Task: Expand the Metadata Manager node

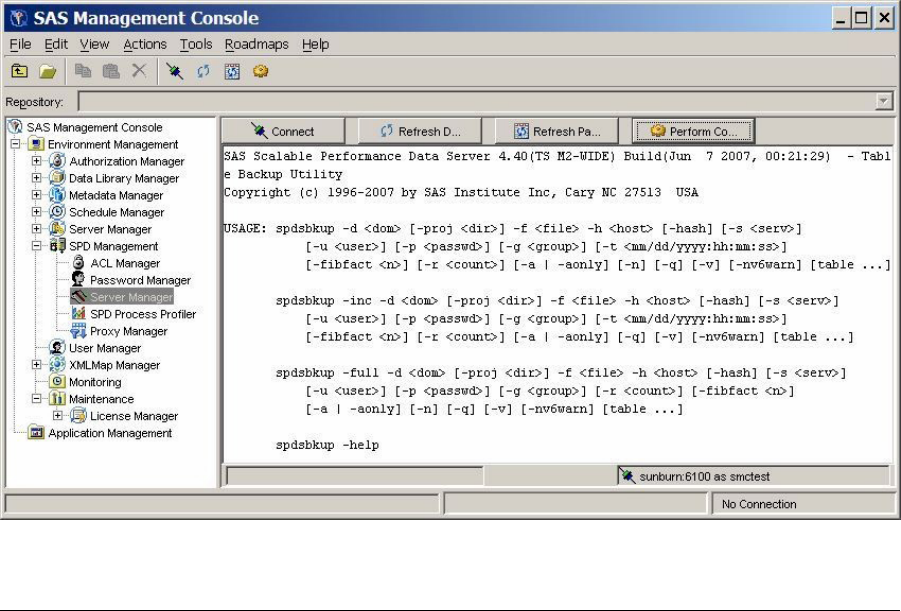Action: [x=36, y=195]
